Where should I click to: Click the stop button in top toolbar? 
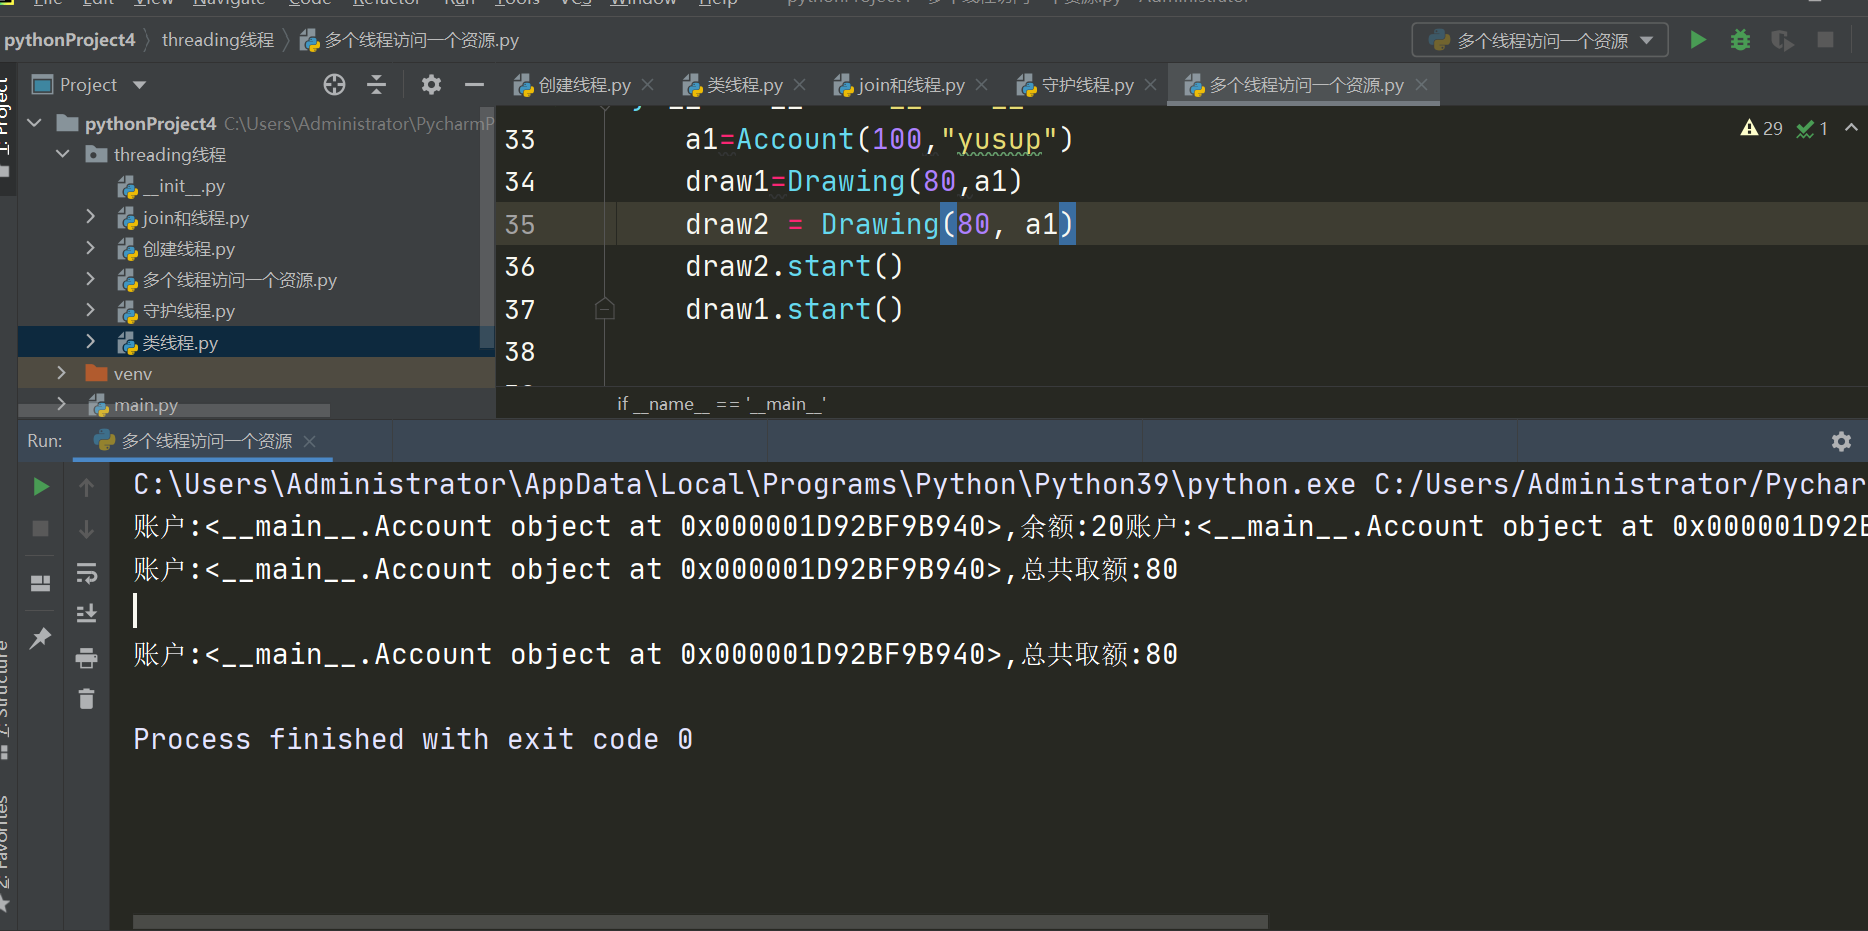1825,40
